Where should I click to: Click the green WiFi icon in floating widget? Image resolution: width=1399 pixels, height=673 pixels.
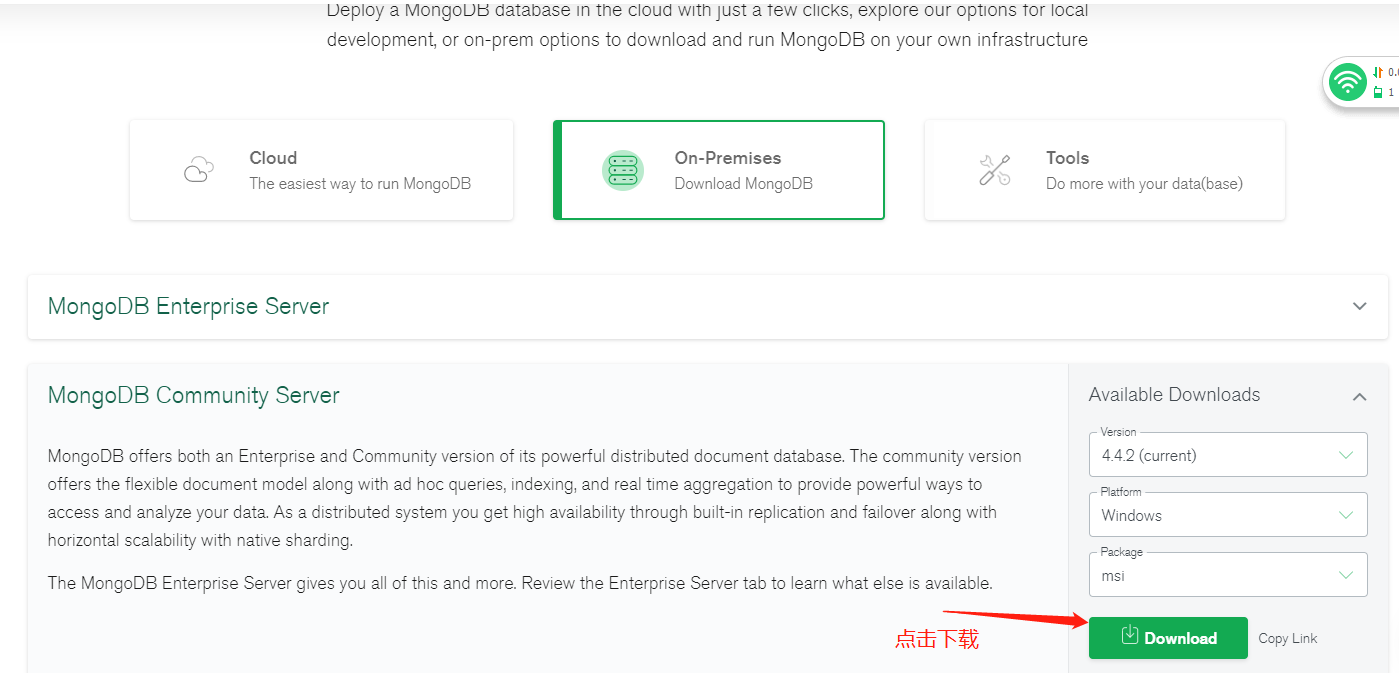coord(1348,82)
